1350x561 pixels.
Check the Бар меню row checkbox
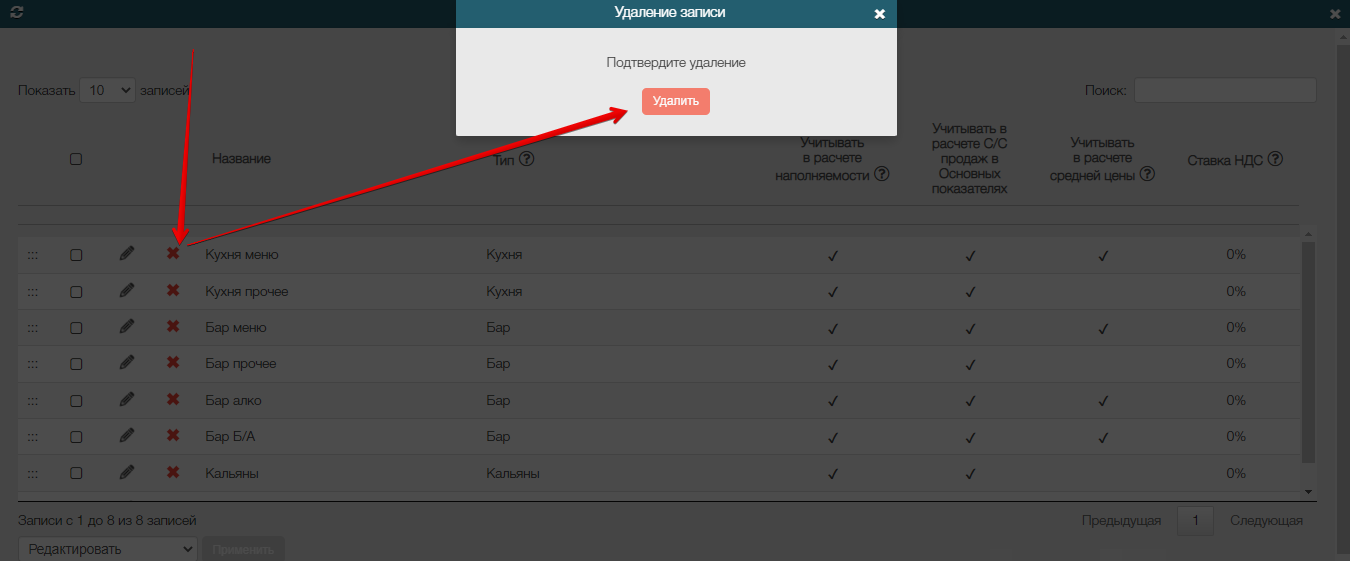click(76, 328)
